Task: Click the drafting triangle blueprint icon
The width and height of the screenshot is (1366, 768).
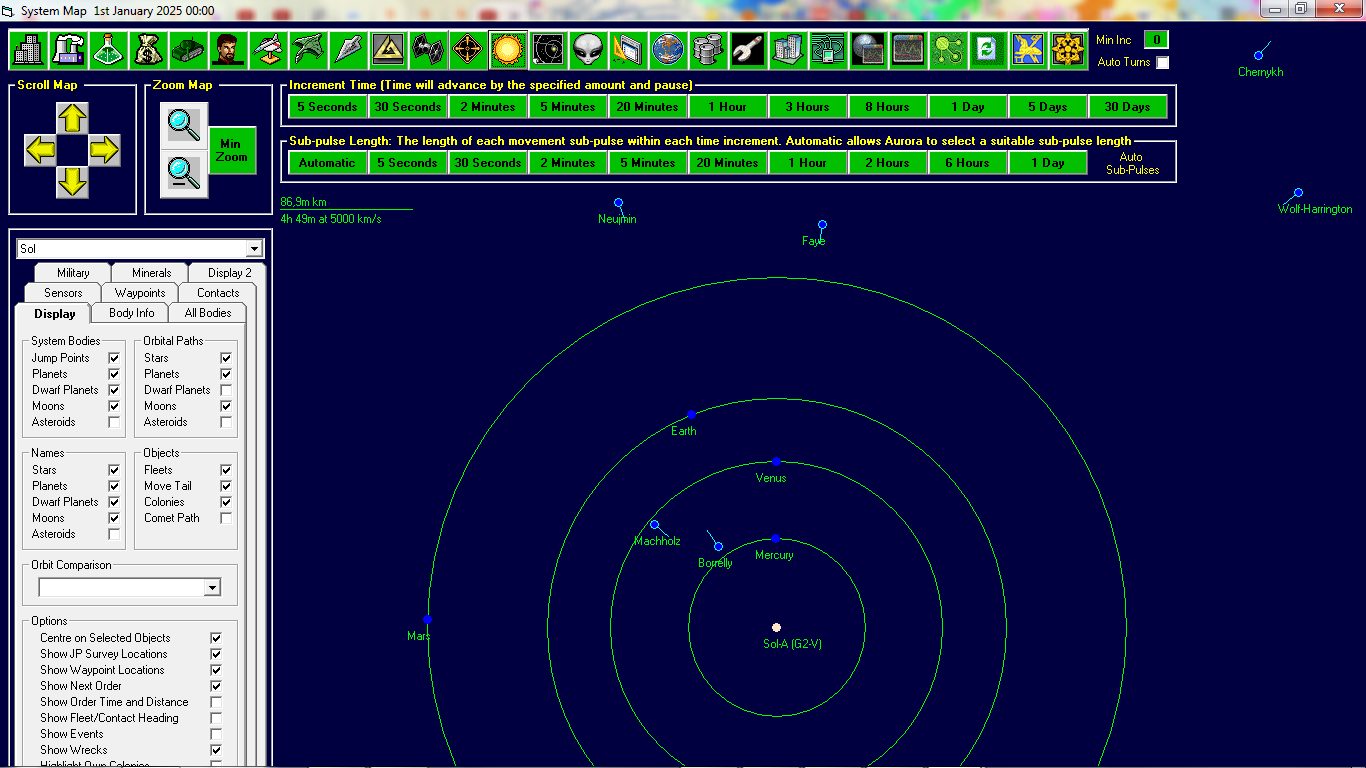Action: [629, 48]
